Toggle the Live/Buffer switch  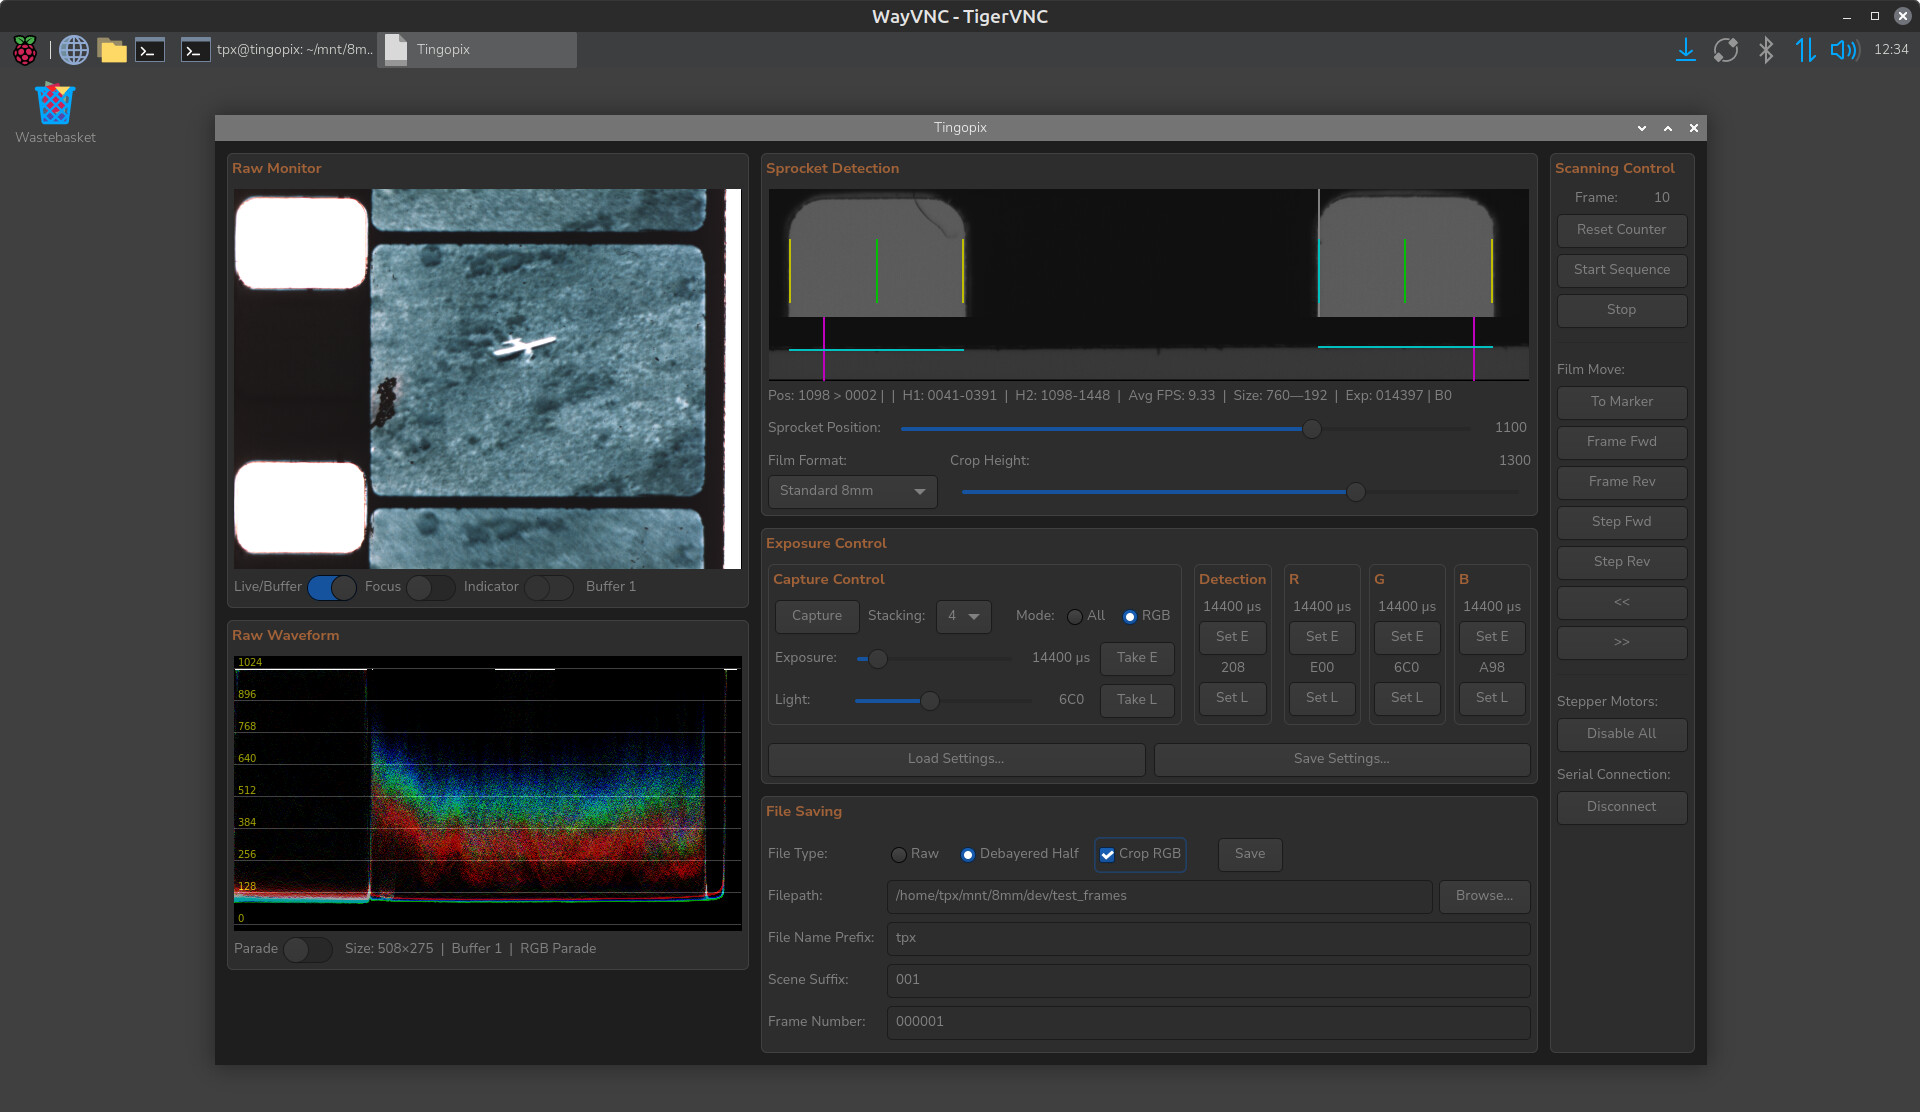click(332, 588)
